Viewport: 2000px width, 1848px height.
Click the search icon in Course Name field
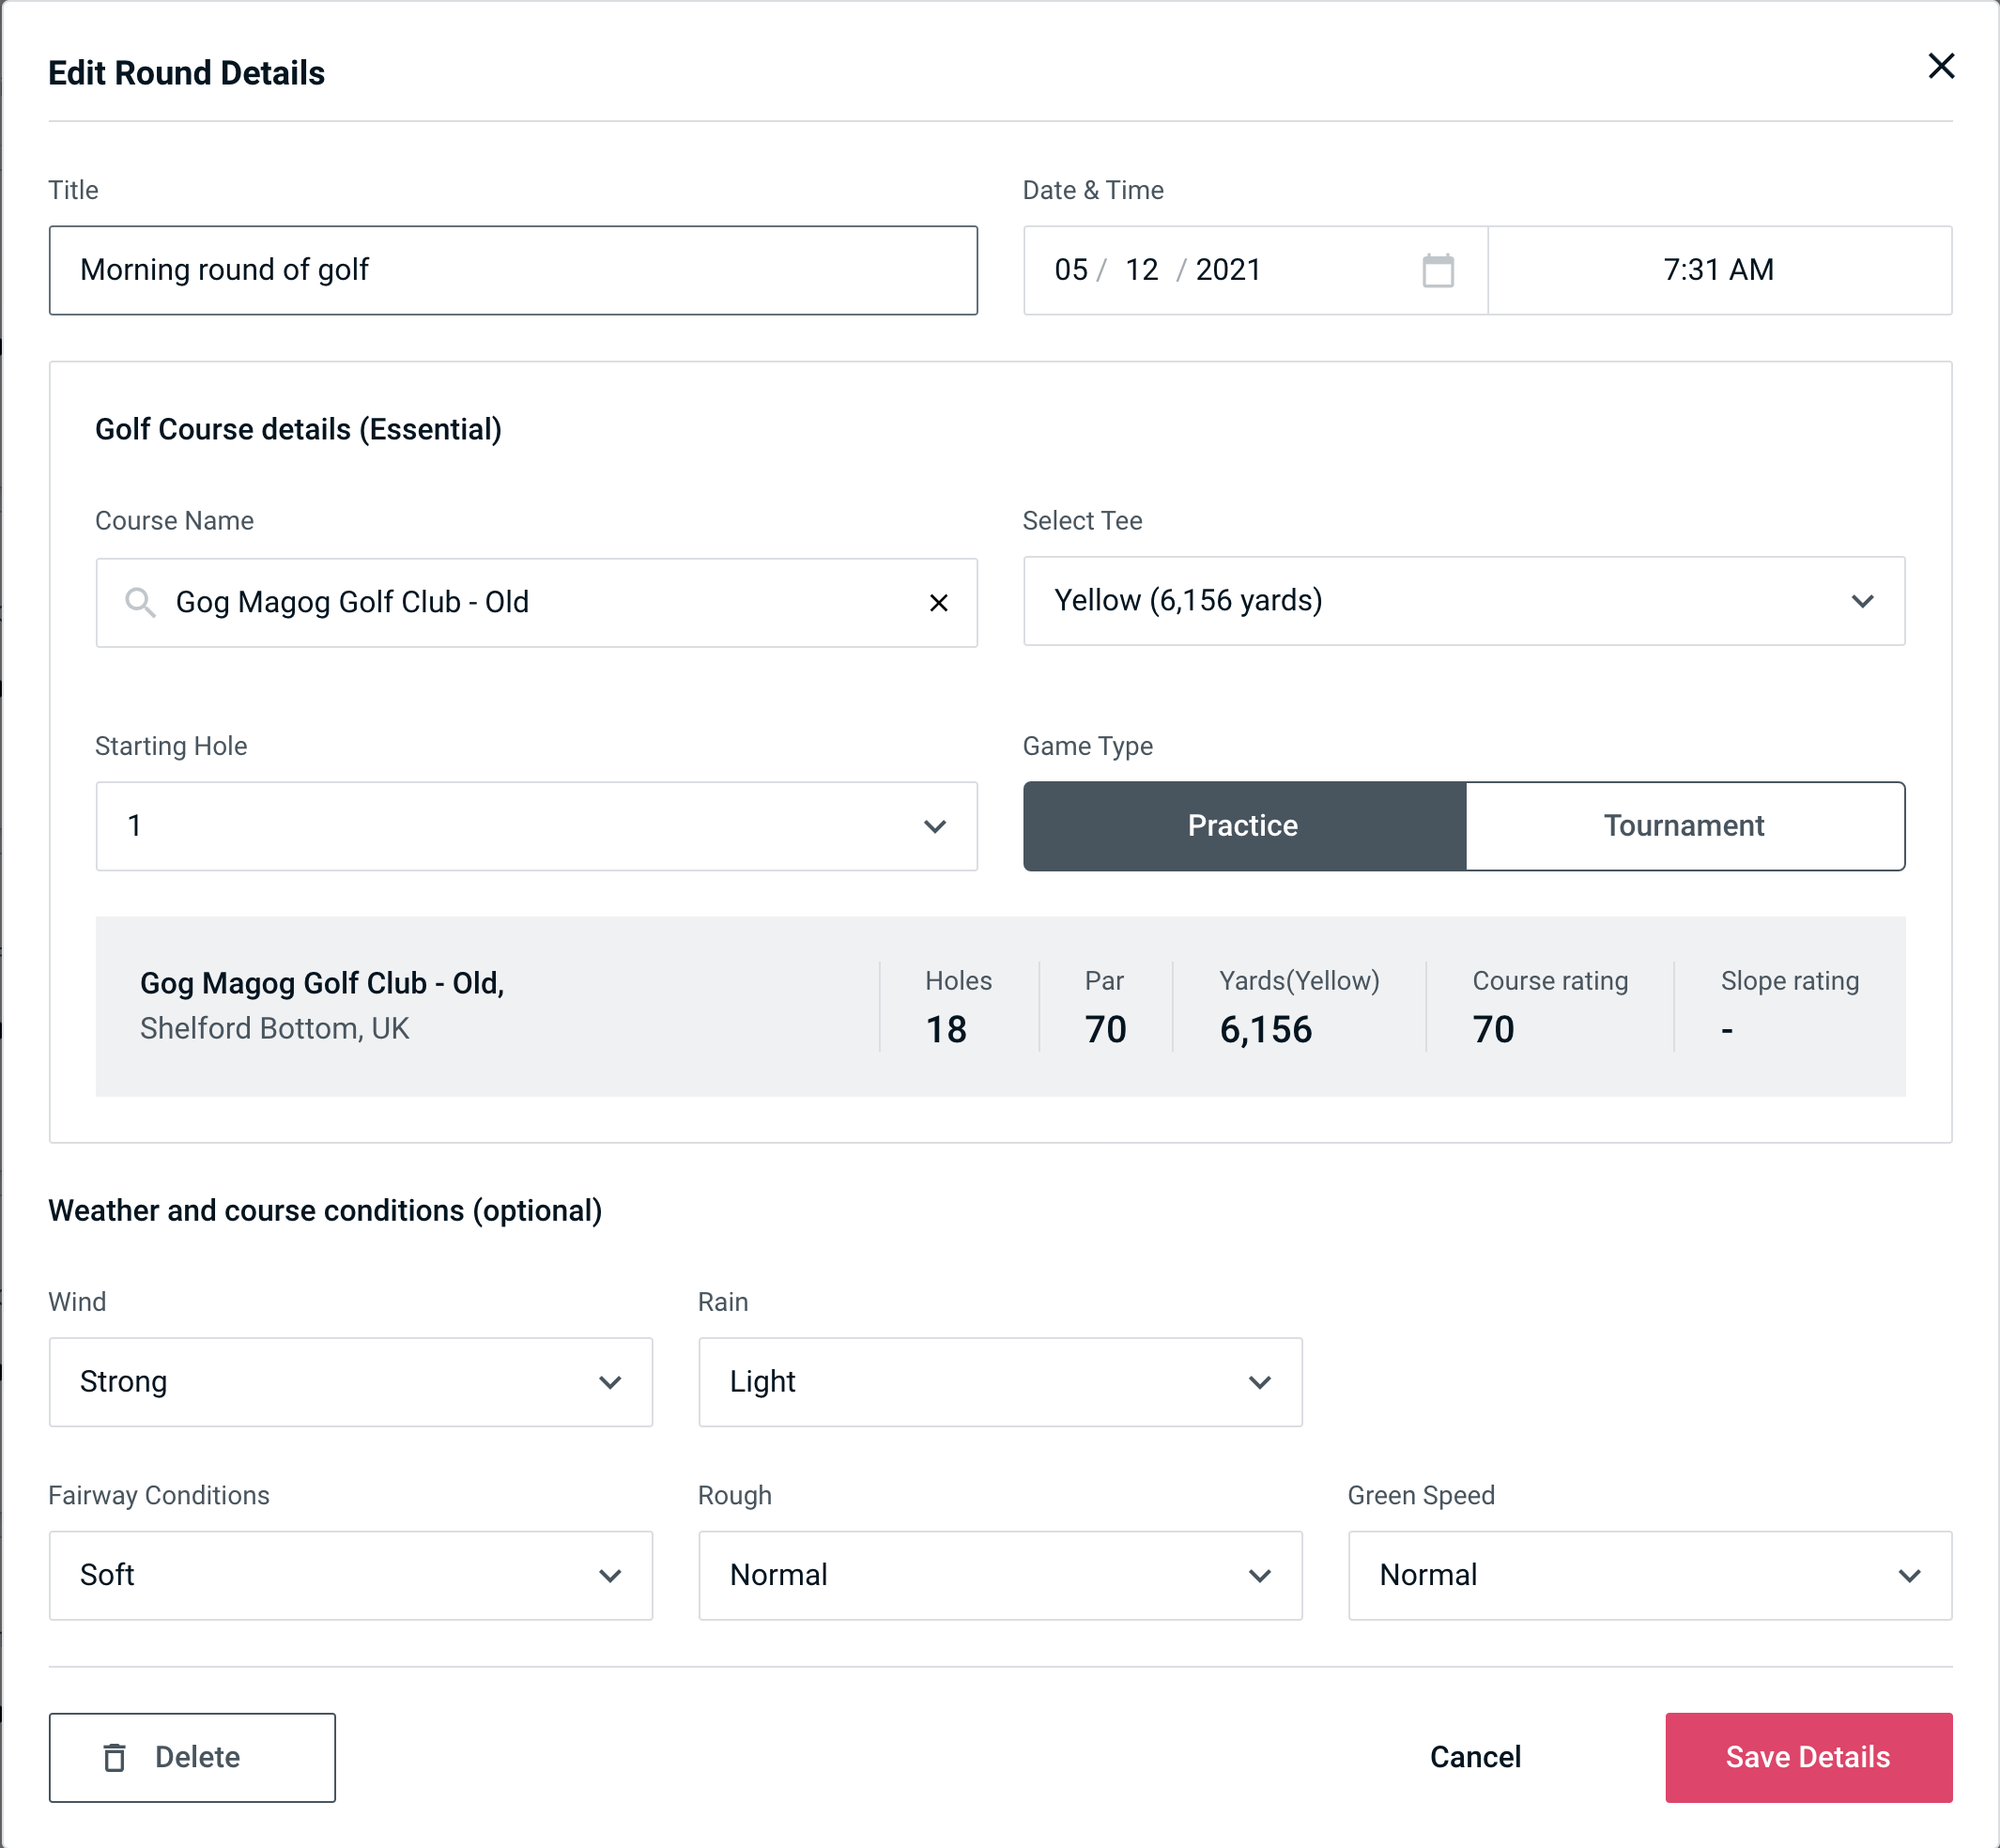tap(139, 603)
